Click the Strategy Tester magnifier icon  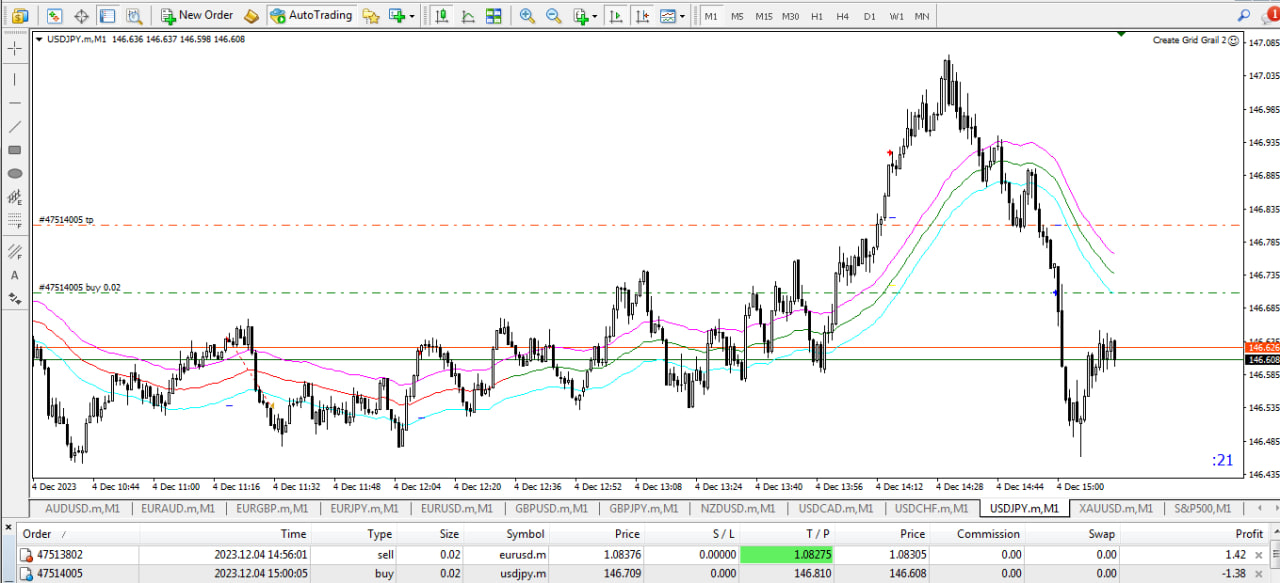(134, 15)
